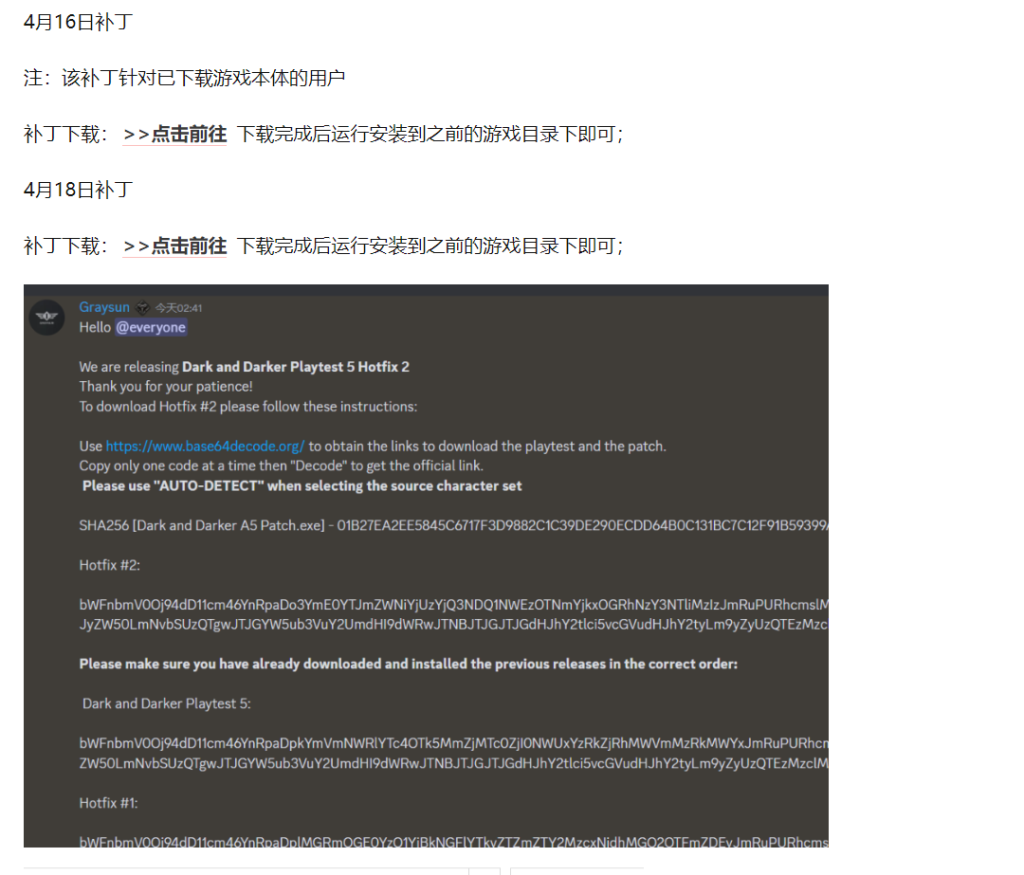Screen dimensions: 1024x875
Task: Click Graysun's round profile avatar
Action: (x=47, y=317)
